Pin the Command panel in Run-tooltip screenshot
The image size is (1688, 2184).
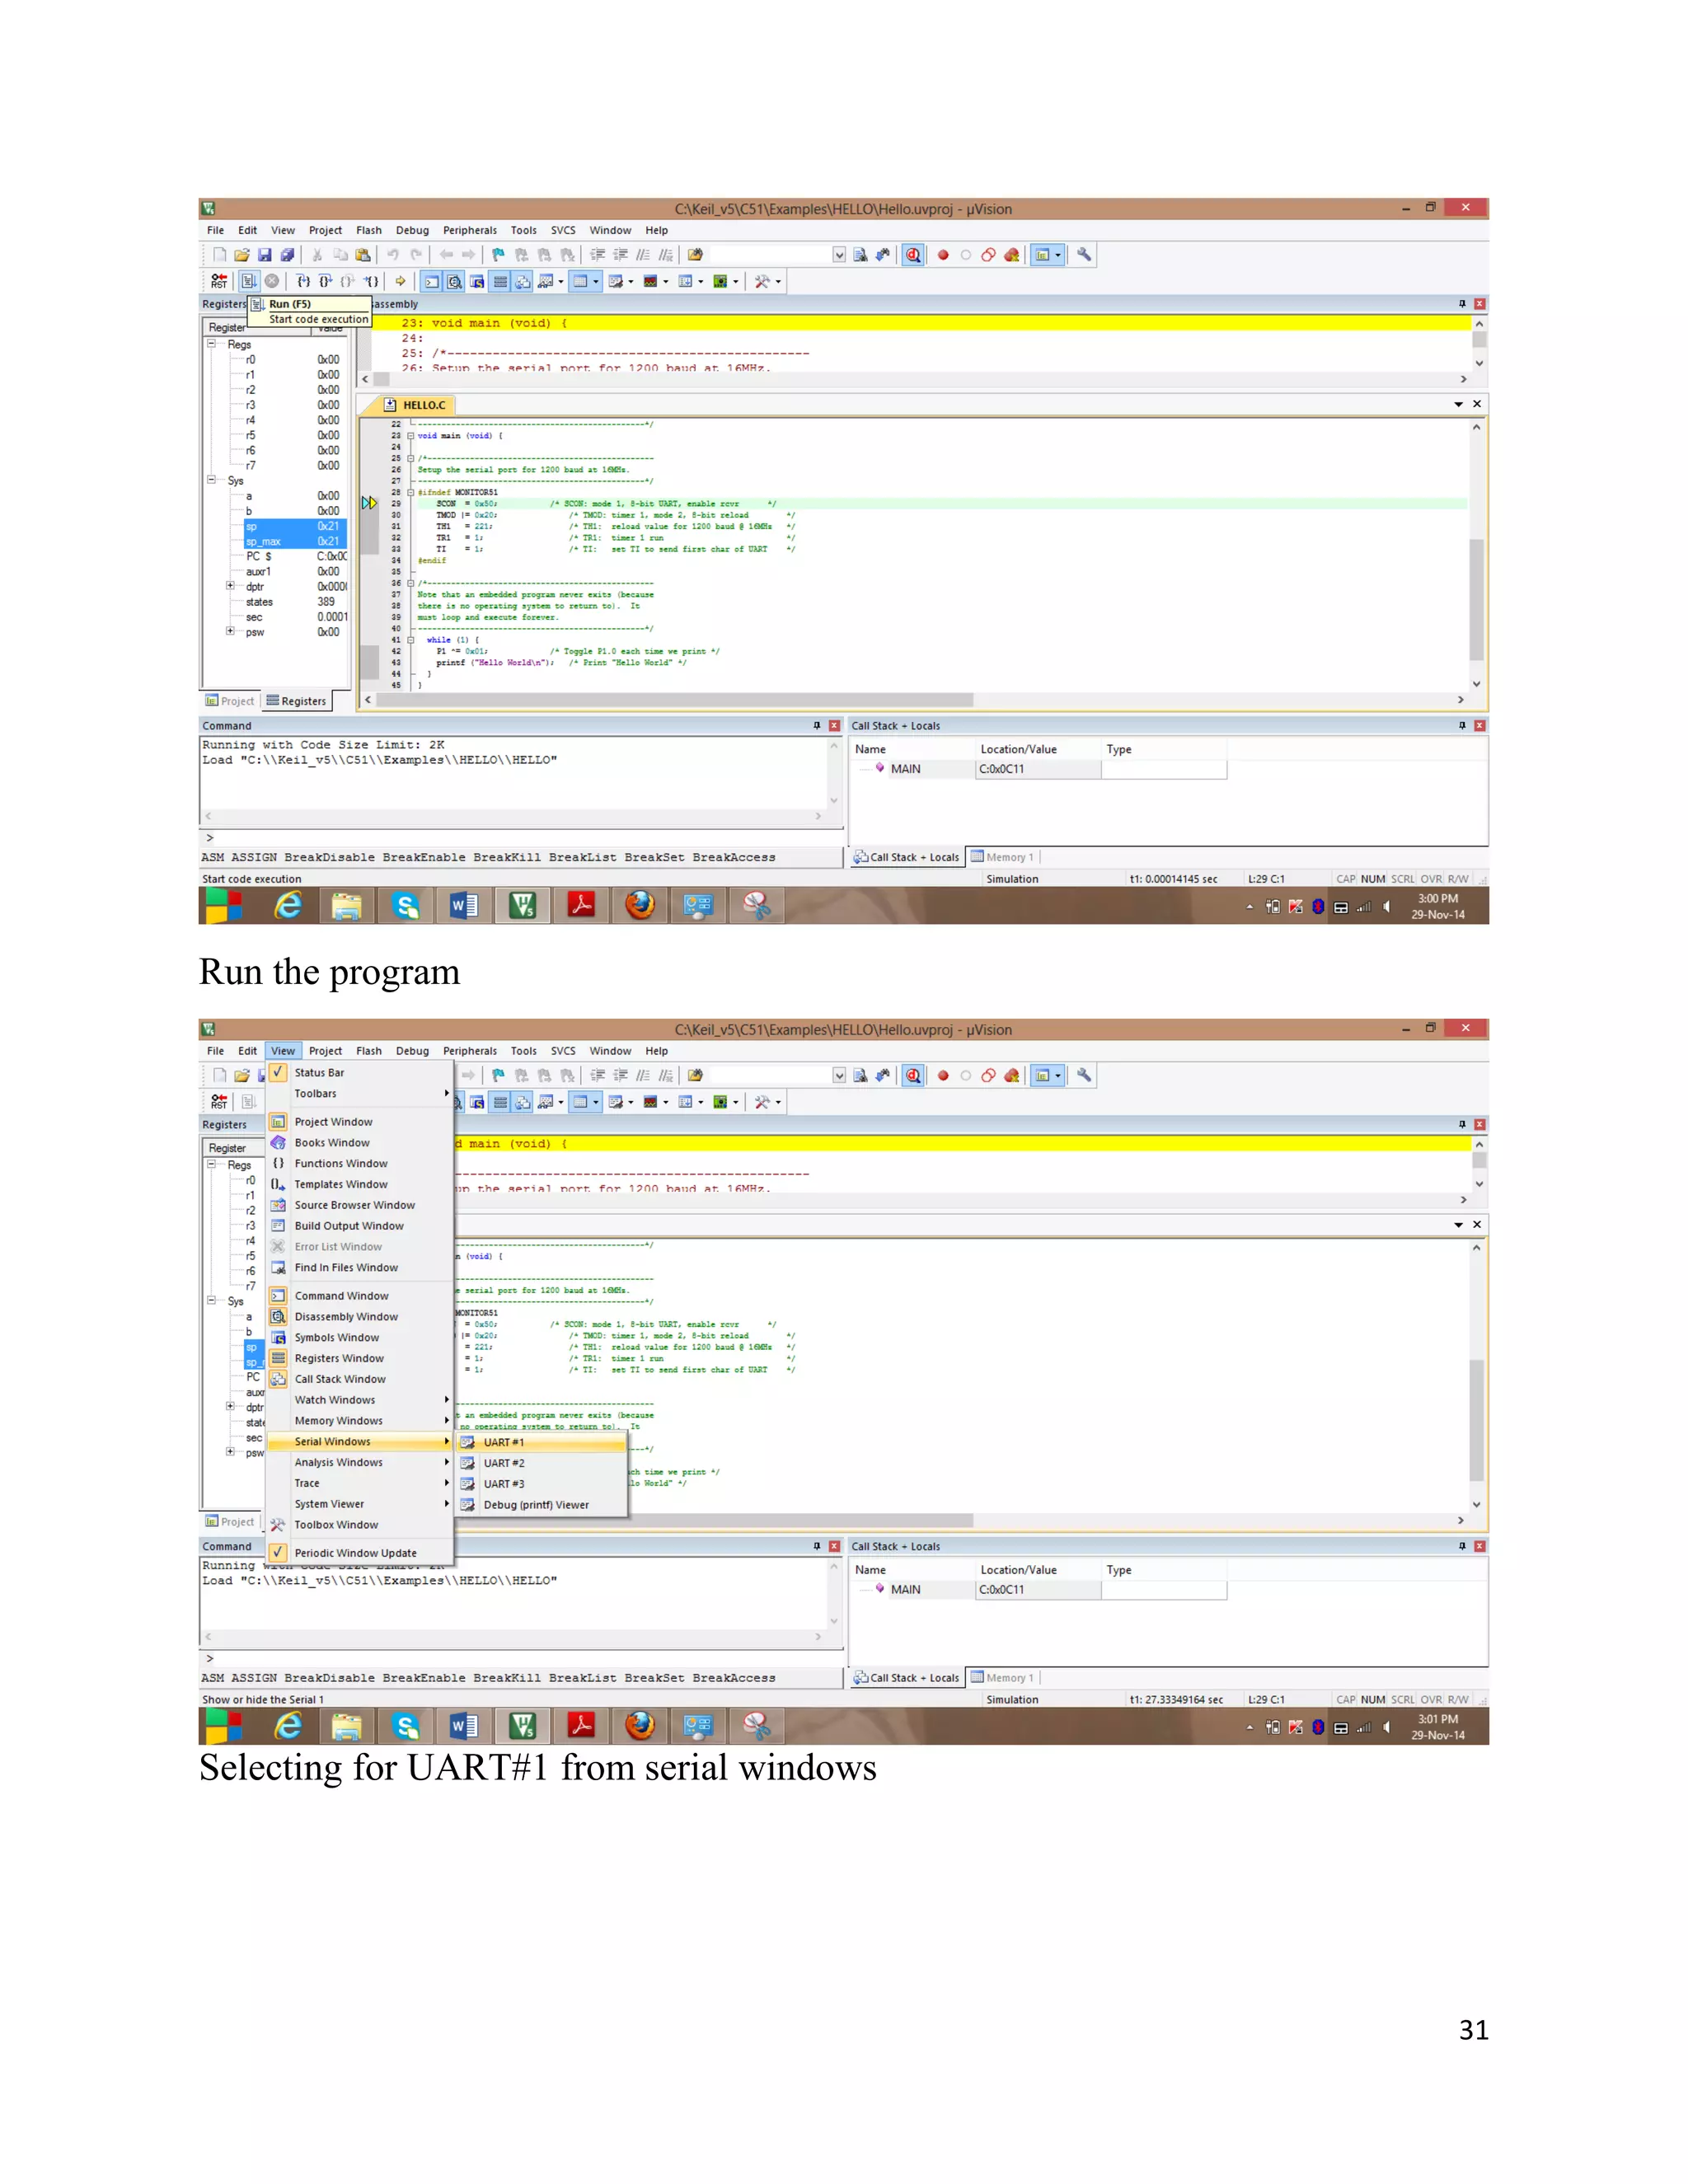click(817, 726)
